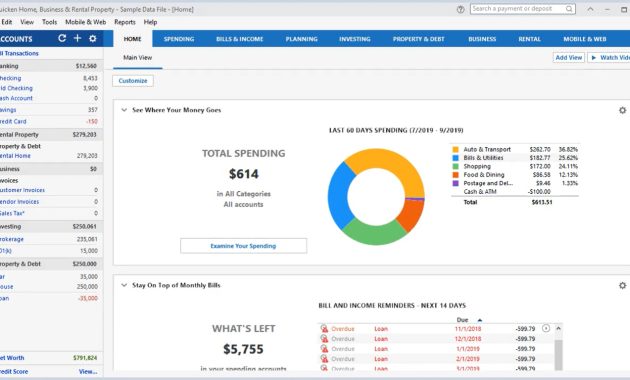Viewport: 630px width, 380px height.
Task: Open the Brokerage account
Action: click(12, 239)
